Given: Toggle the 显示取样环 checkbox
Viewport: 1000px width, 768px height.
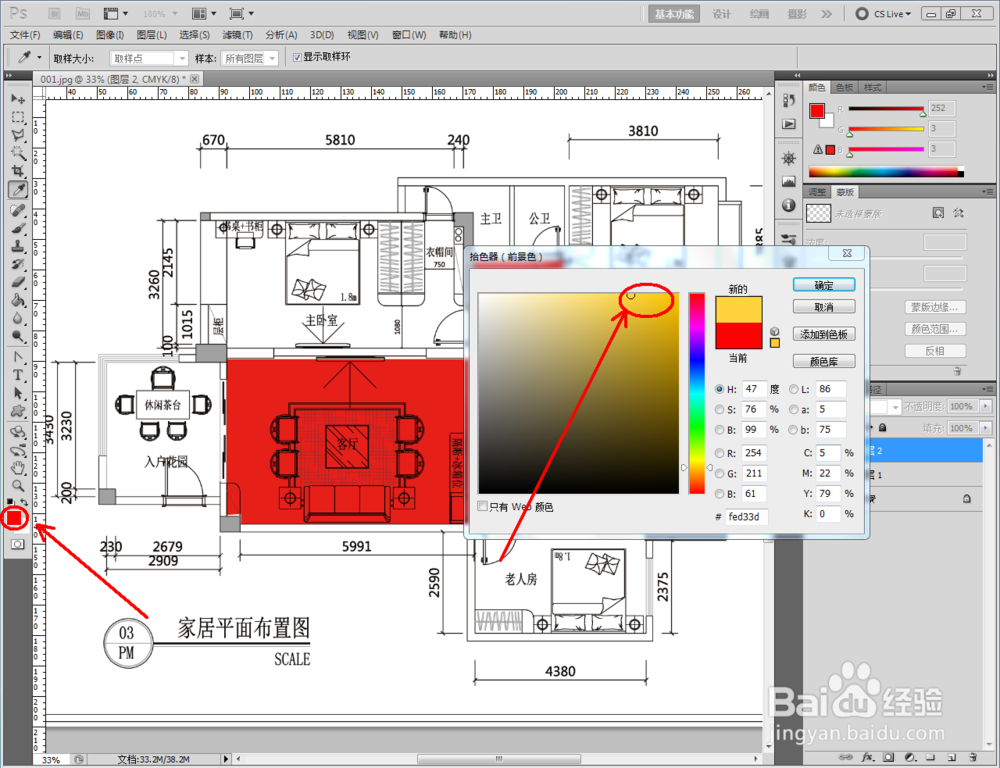Looking at the screenshot, I should point(297,57).
